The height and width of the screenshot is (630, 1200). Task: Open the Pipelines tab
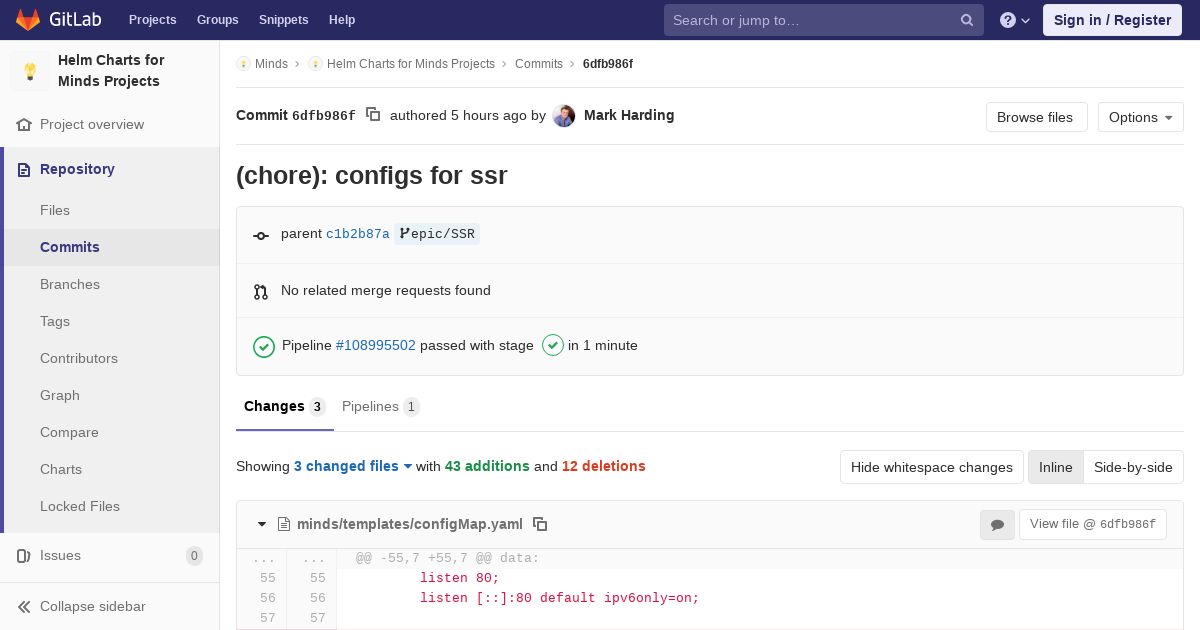point(380,406)
